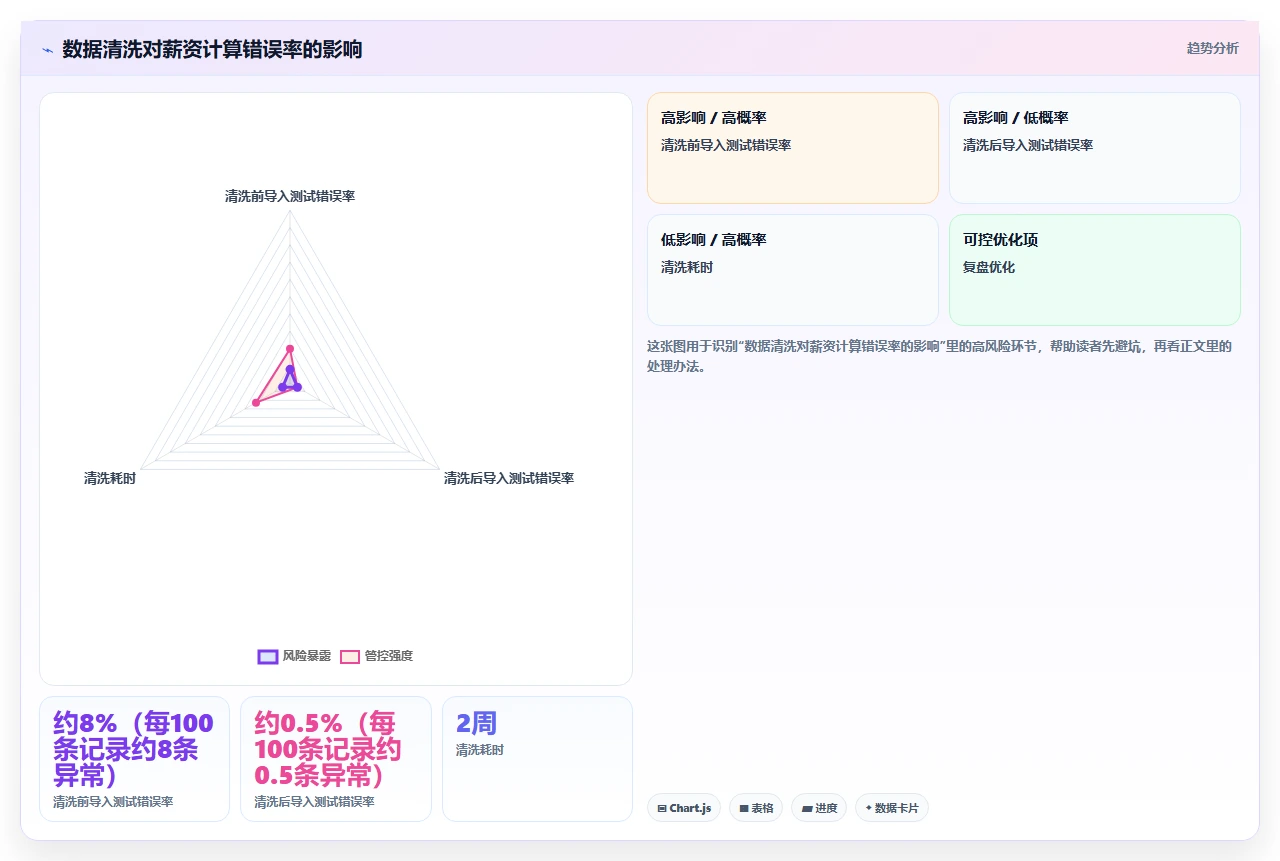Screen dimensions: 1280x861
Task: Click the 约8% data card value
Action: pos(133,750)
